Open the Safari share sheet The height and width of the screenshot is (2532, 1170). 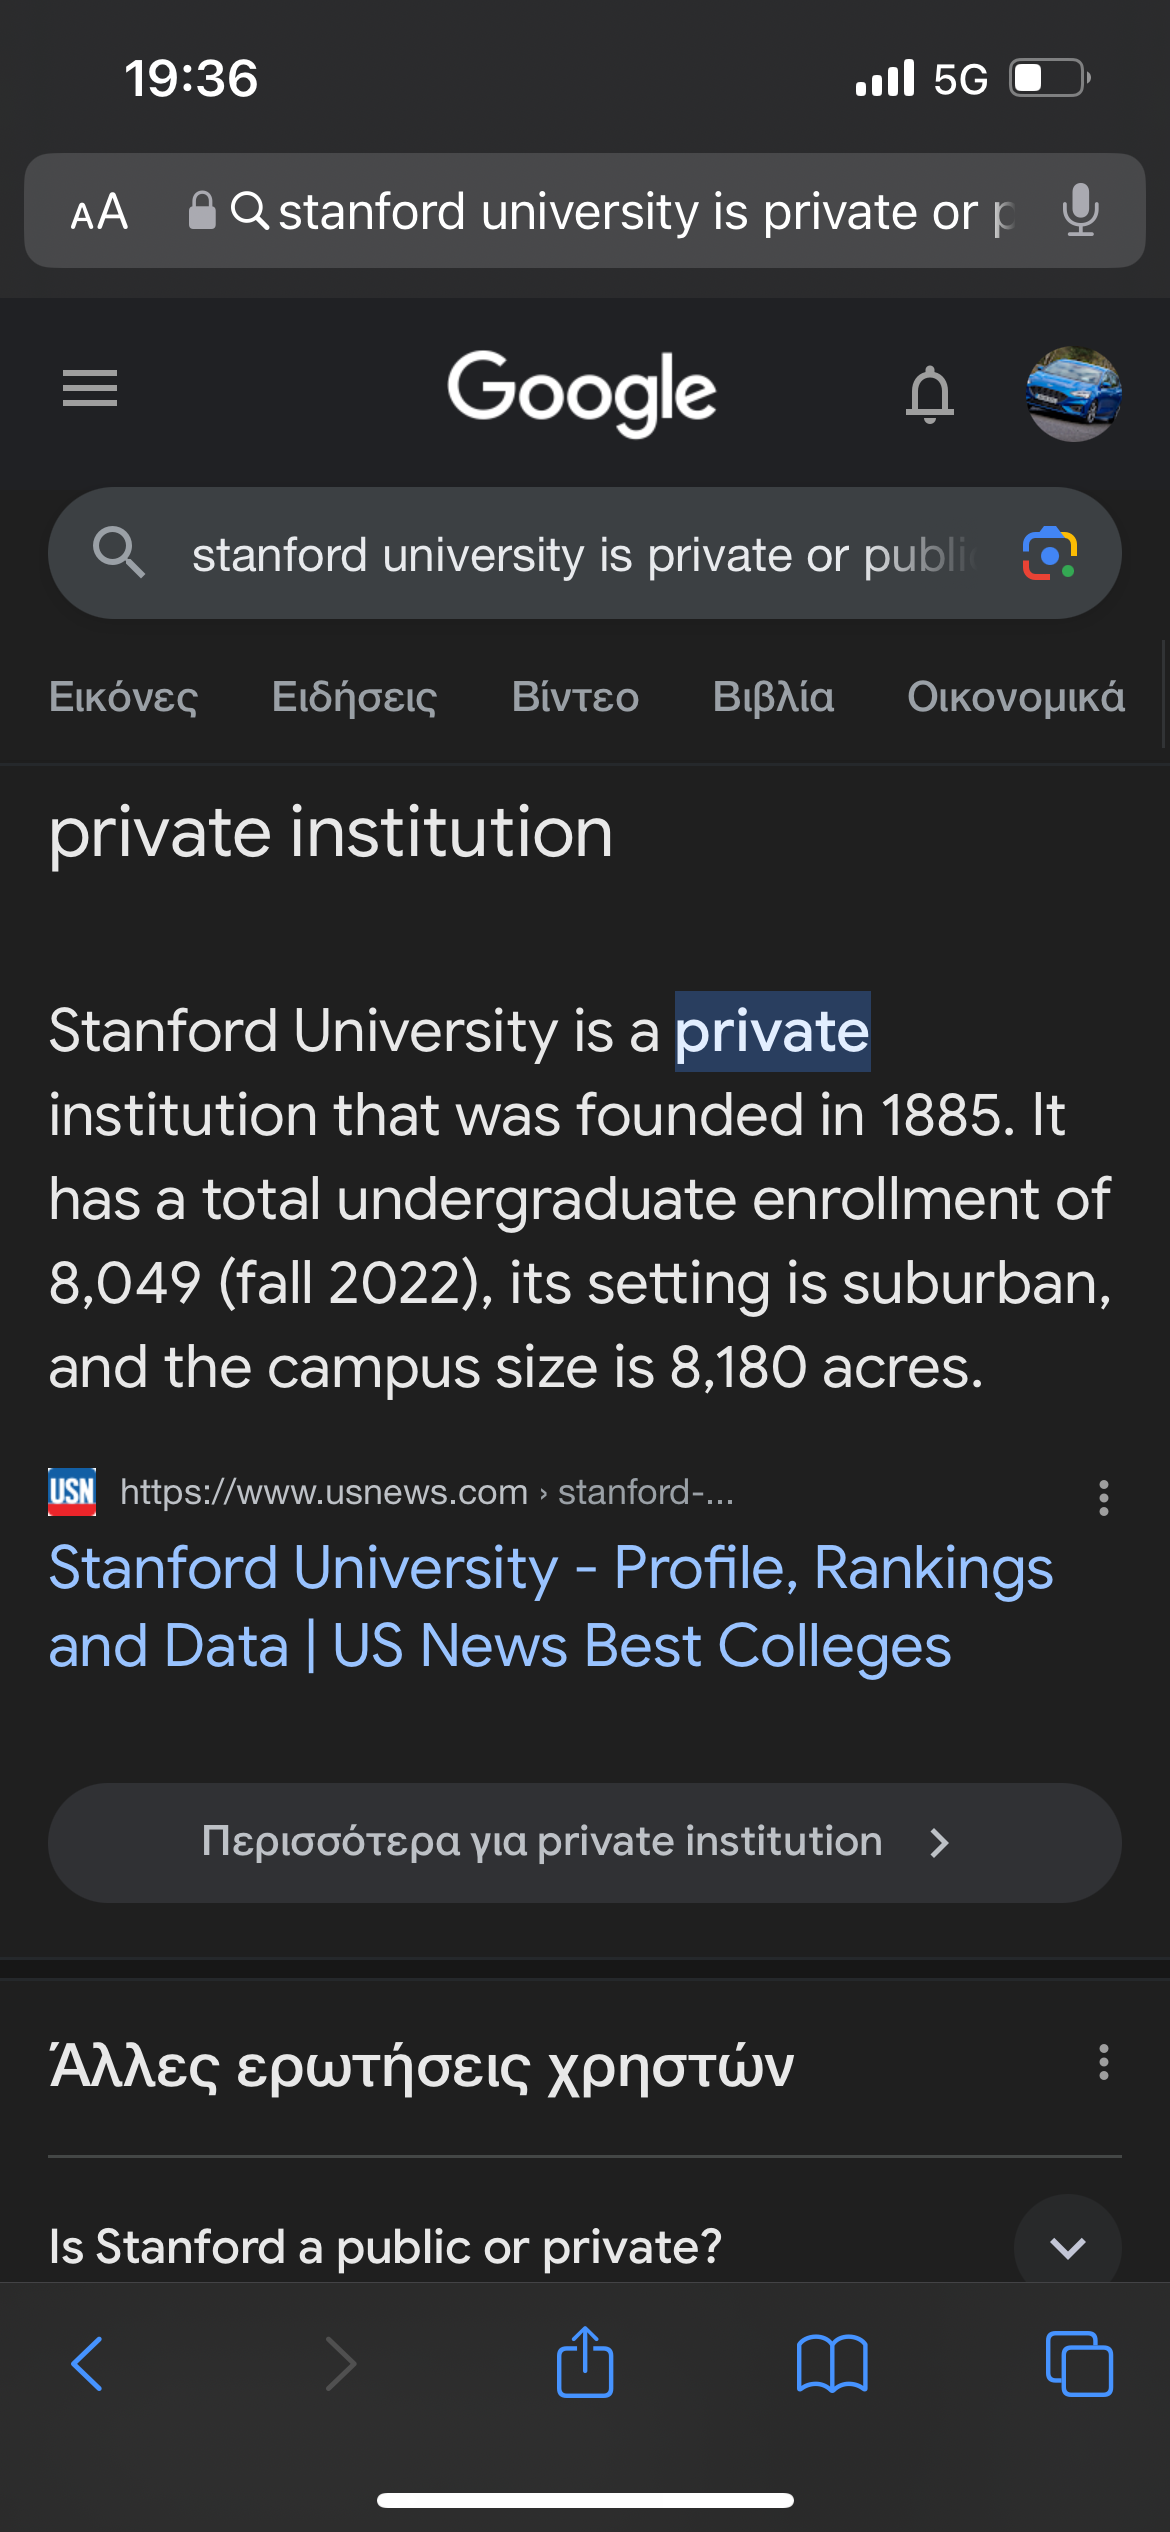coord(585,2364)
